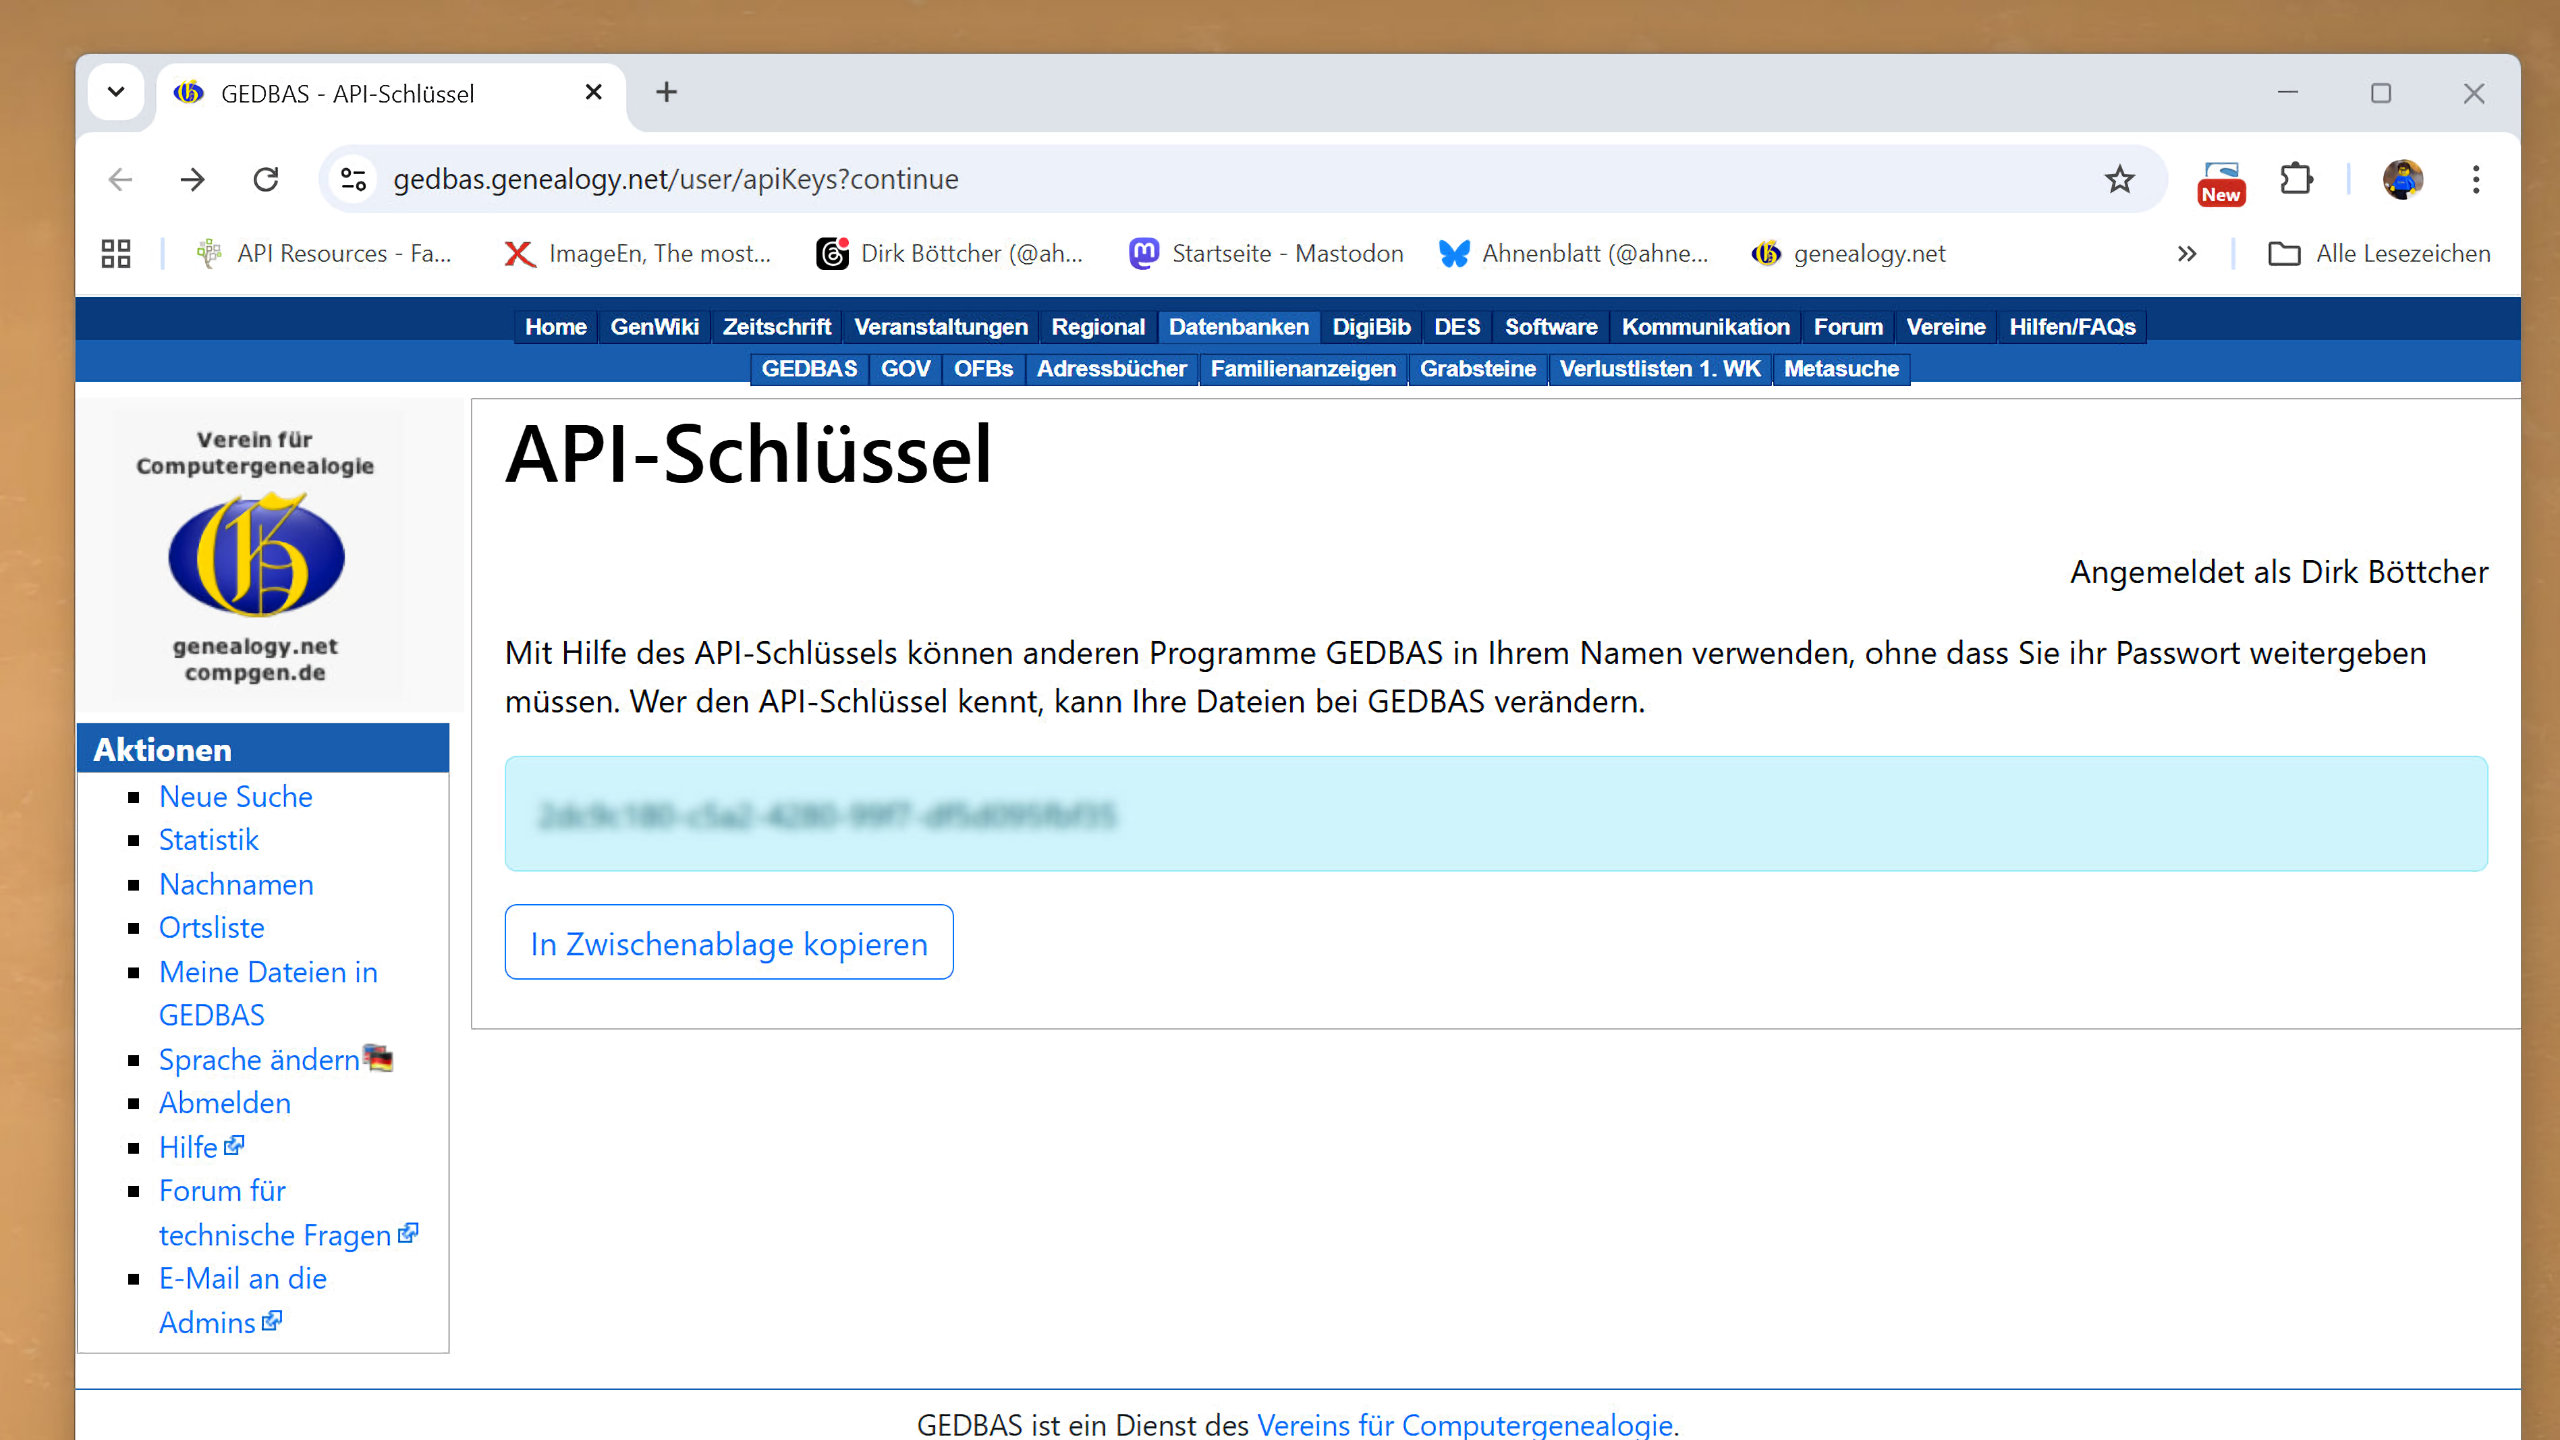Click the red New extension icon
The image size is (2560, 1440).
tap(2220, 183)
